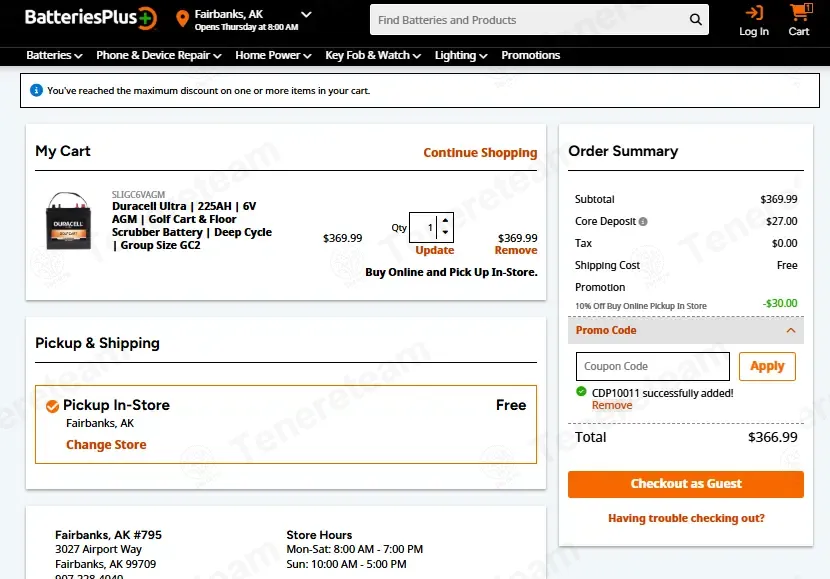Open the Batteries menu
The width and height of the screenshot is (830, 579).
pyautogui.click(x=54, y=56)
